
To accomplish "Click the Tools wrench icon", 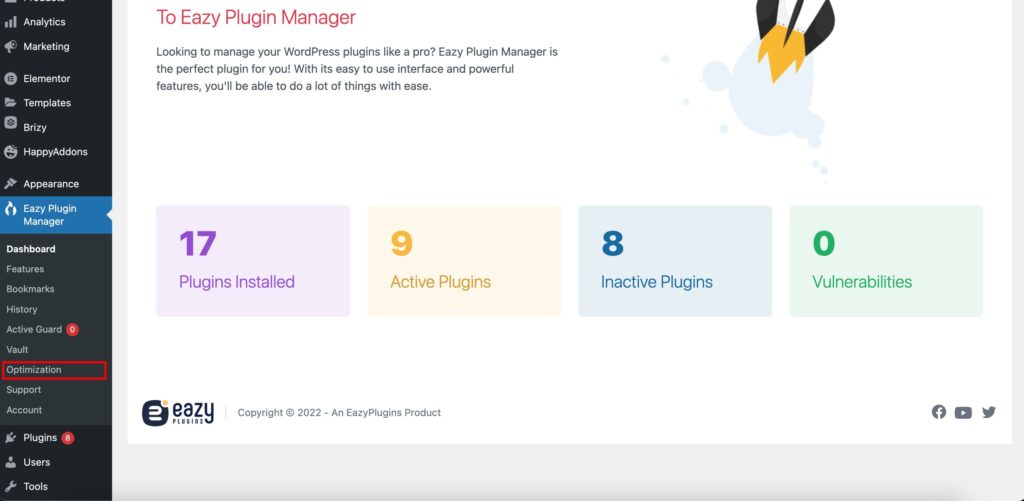I will 10,486.
